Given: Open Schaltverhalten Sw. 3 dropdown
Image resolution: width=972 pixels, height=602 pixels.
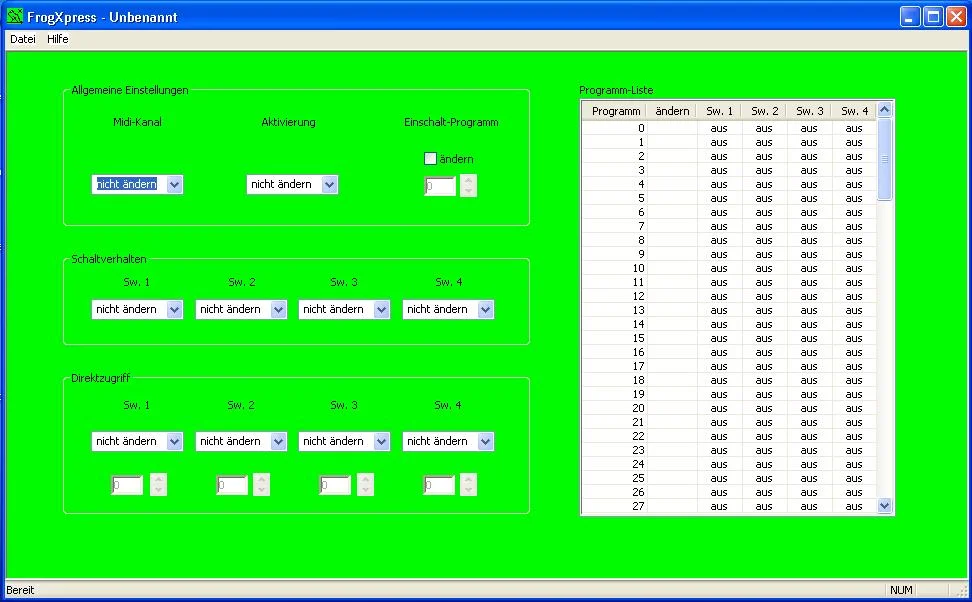Looking at the screenshot, I should click(x=344, y=309).
